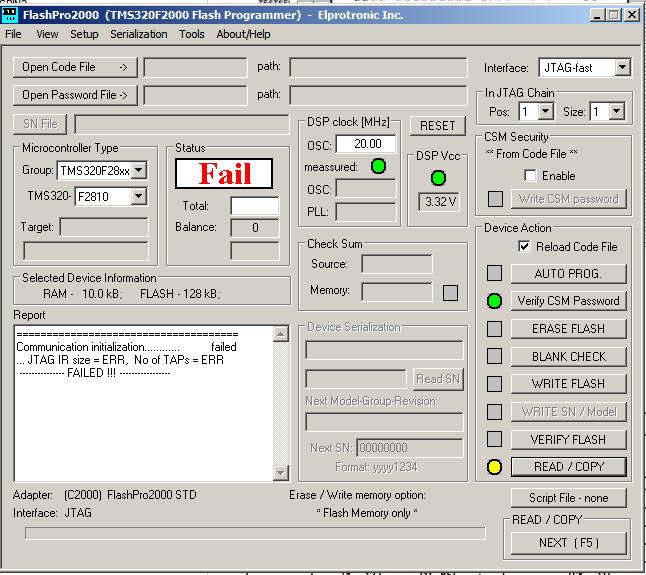Click 'RAM - 10.0 kB' device info text
The width and height of the screenshot is (646, 575).
[82, 294]
